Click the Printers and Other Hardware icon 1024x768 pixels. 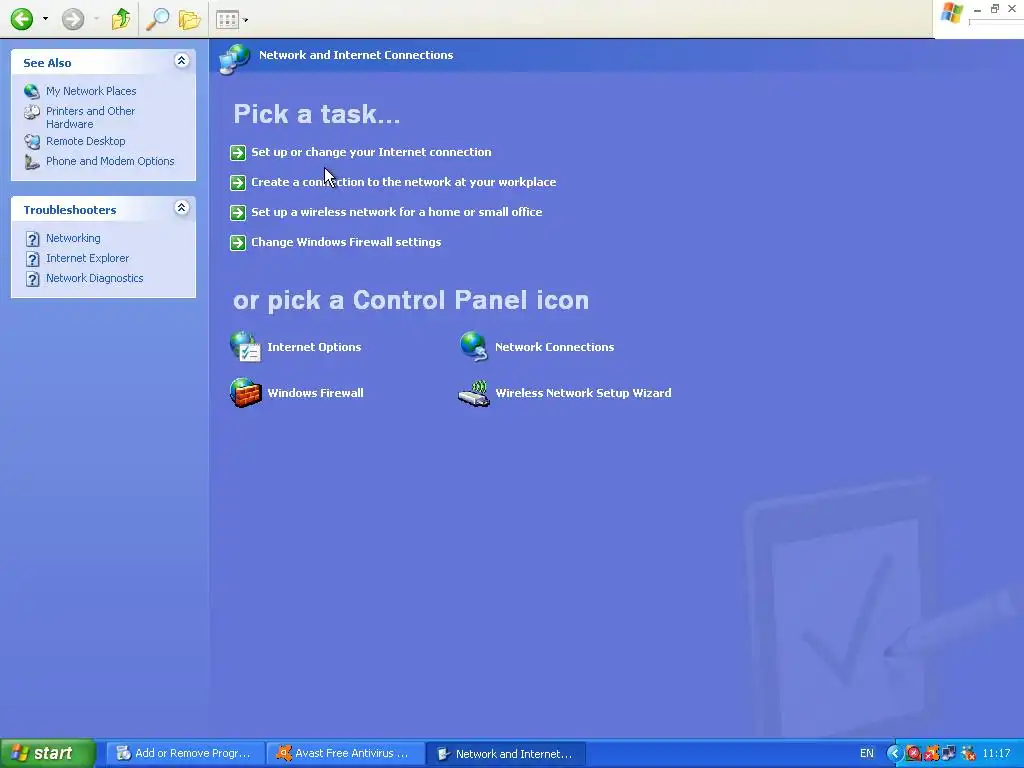31,112
